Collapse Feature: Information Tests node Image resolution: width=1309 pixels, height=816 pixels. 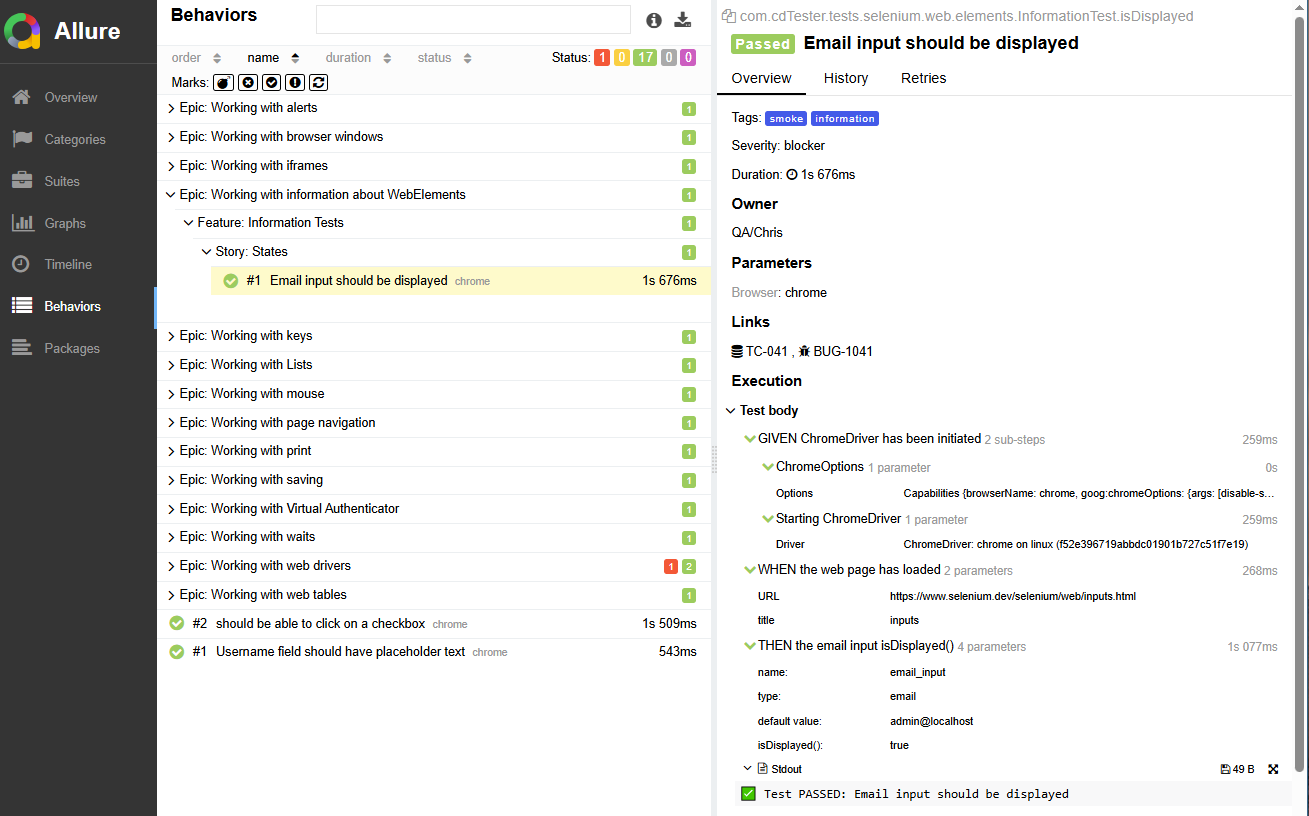pos(443,223)
